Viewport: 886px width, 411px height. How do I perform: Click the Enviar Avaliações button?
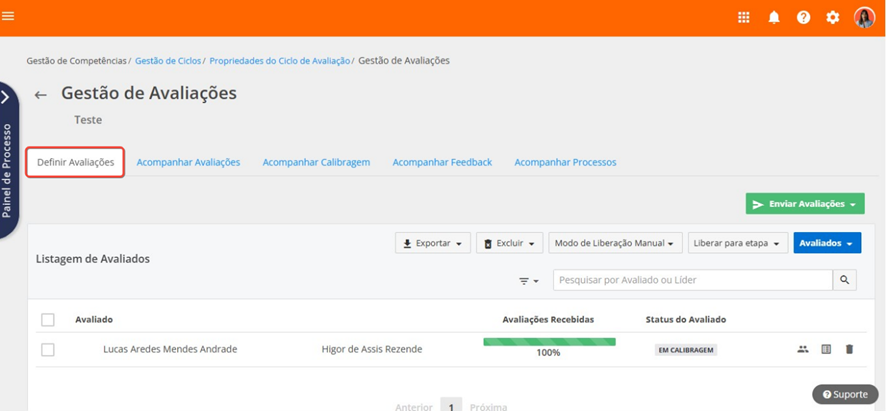(x=805, y=204)
